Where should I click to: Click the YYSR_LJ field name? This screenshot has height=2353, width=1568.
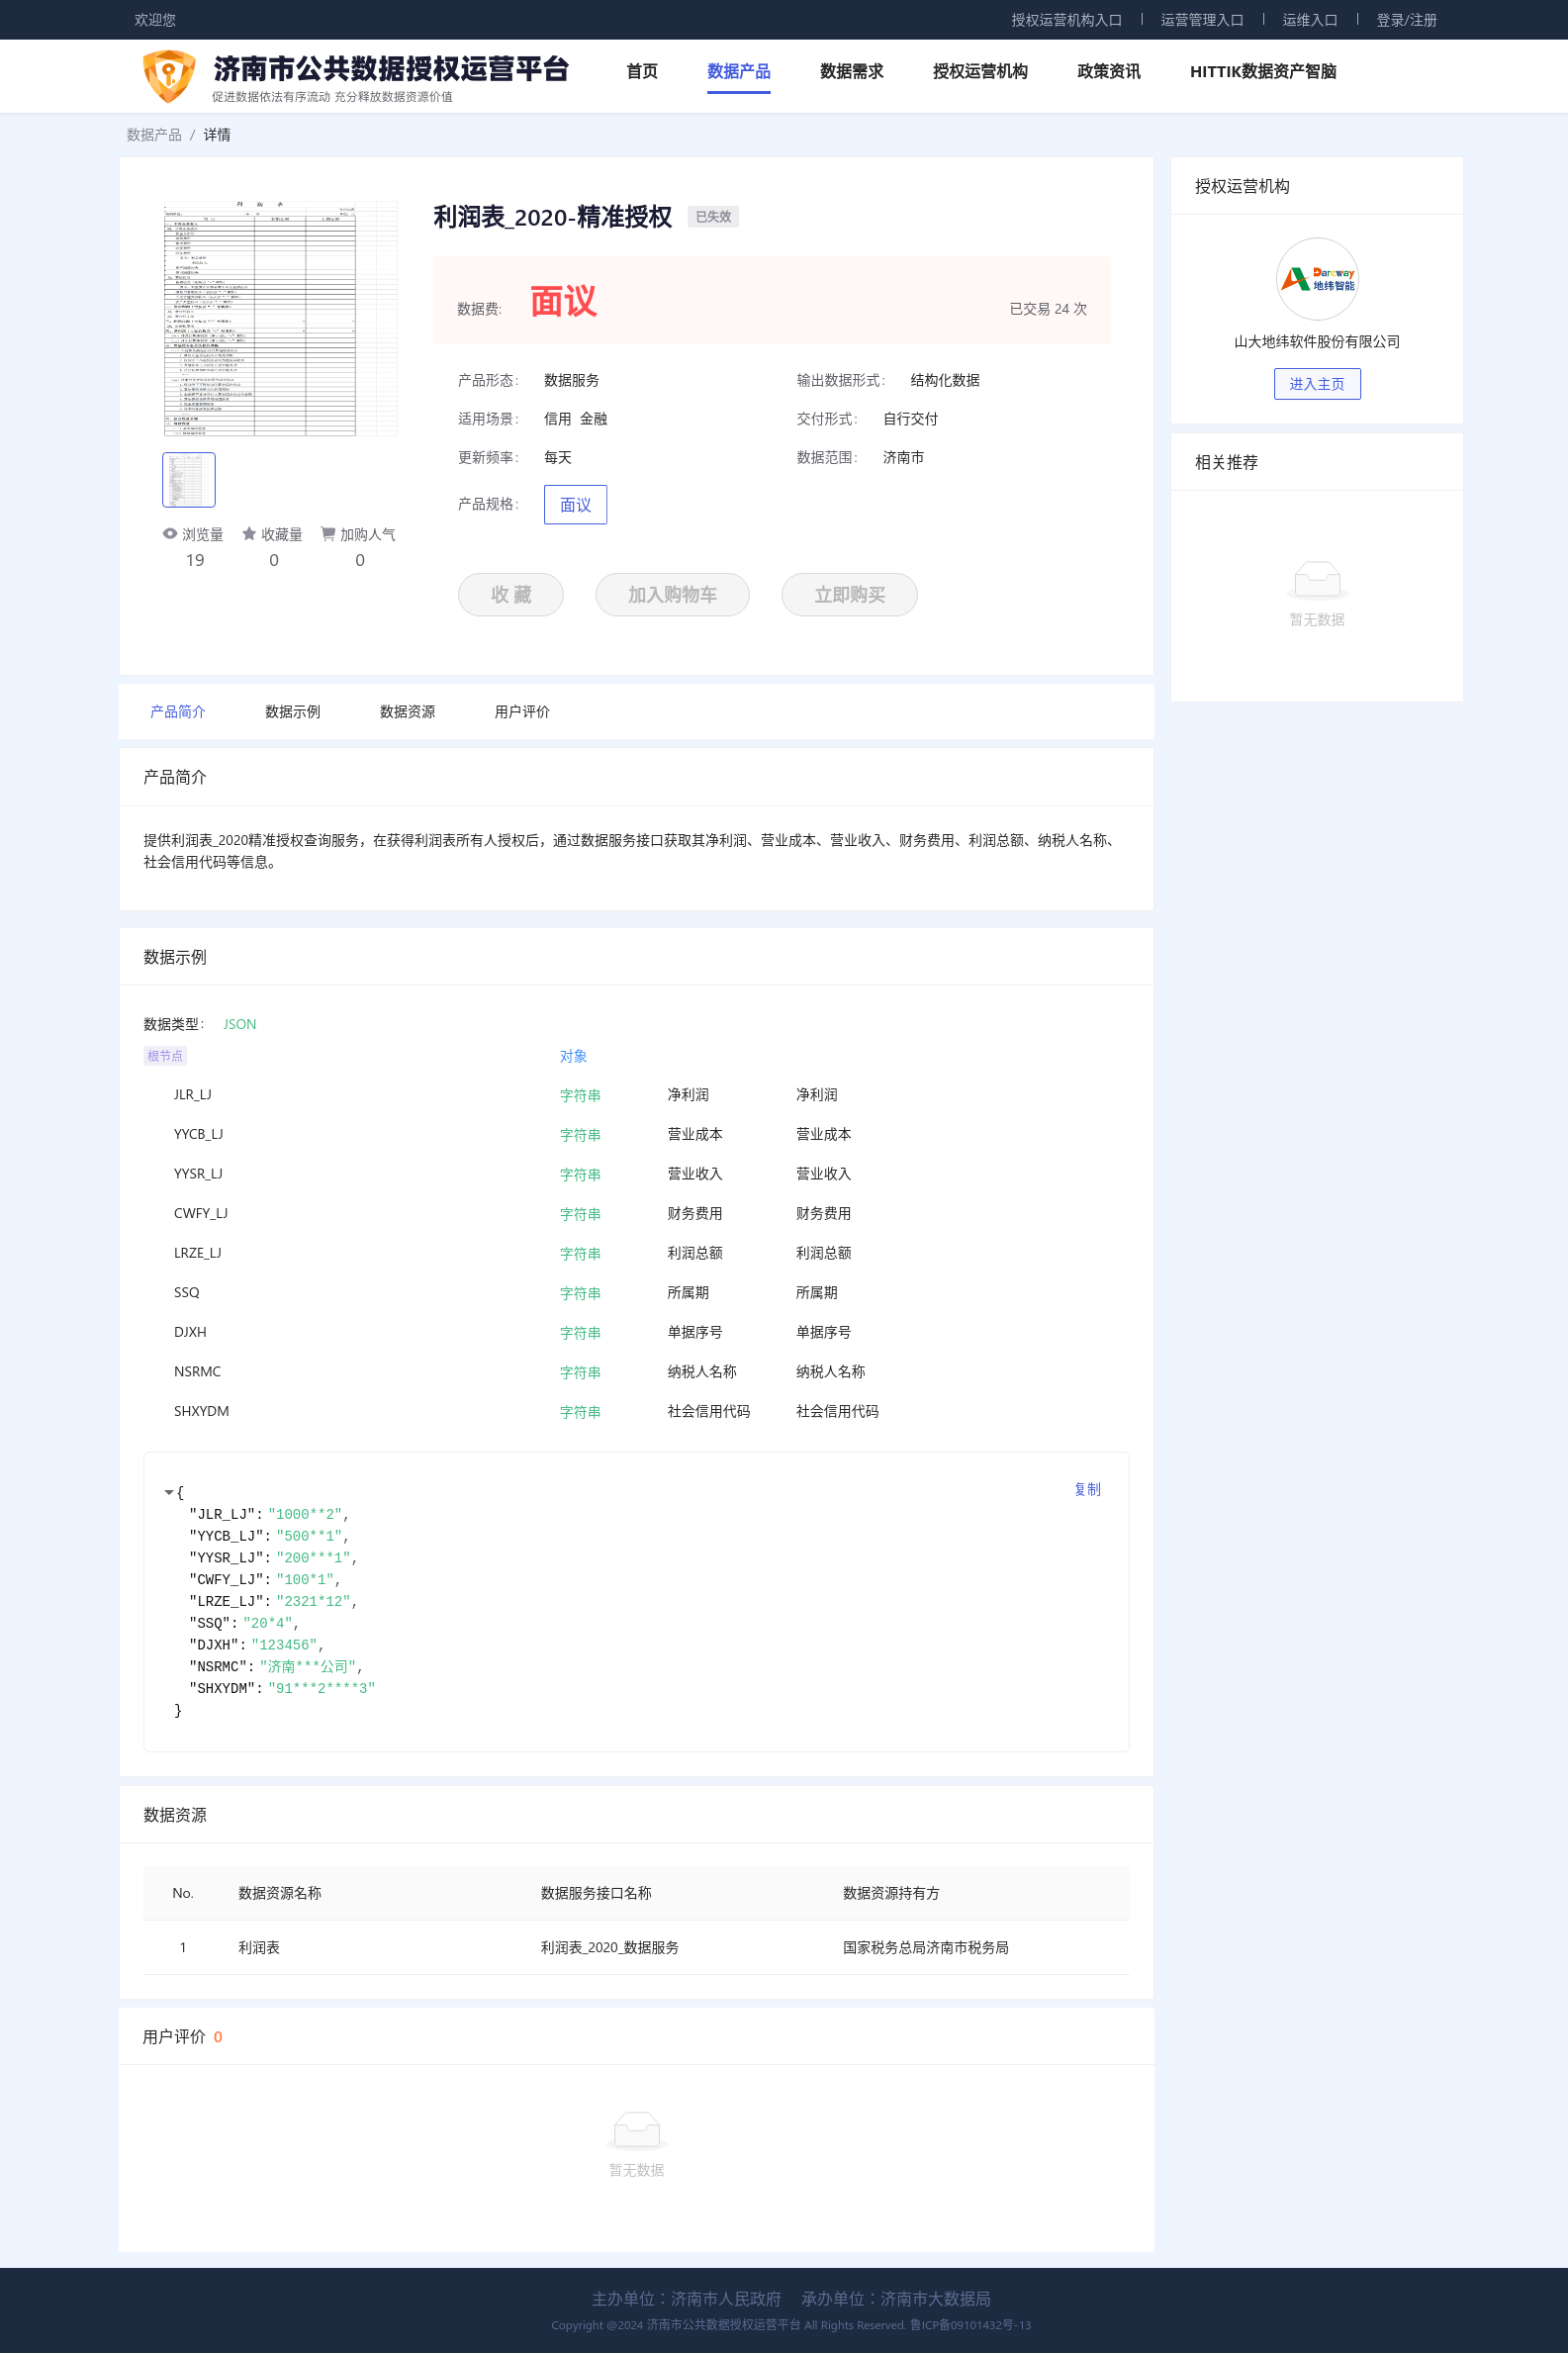point(198,1174)
